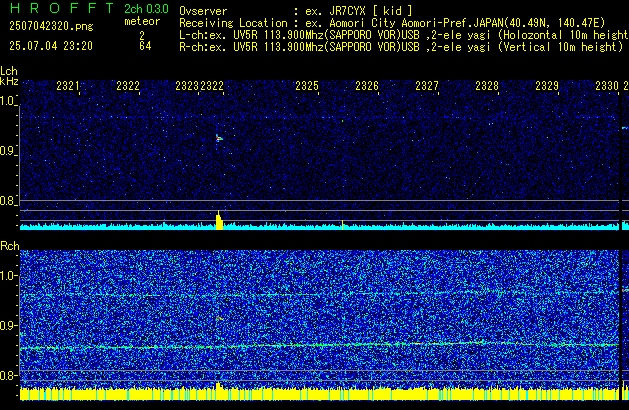Screen dimensions: 629x410
Task: Click the 0.9 frequency label on Lch axis
Action: 8,151
